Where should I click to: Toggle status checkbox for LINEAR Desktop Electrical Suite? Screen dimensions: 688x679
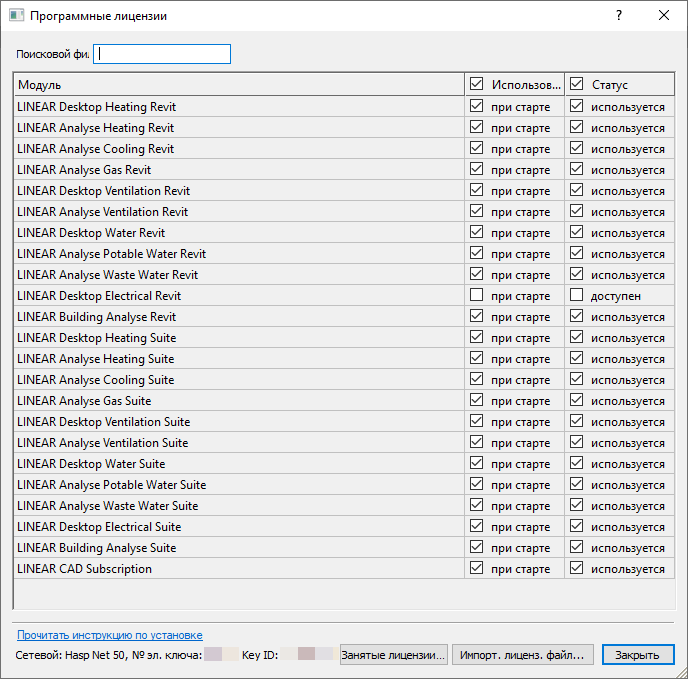pyautogui.click(x=576, y=526)
